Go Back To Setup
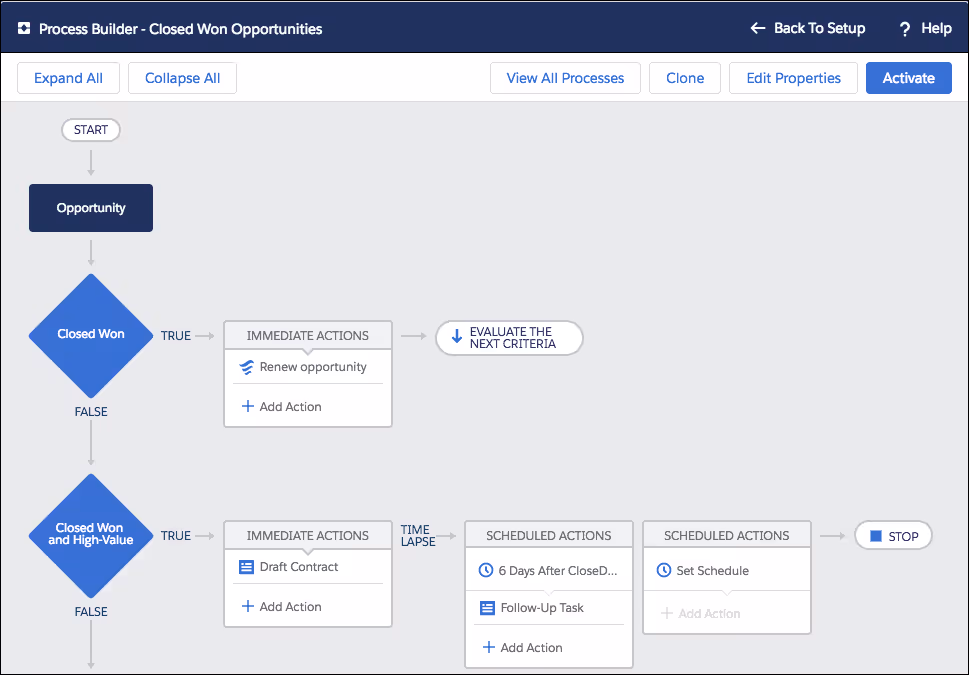969x675 pixels. coord(808,28)
